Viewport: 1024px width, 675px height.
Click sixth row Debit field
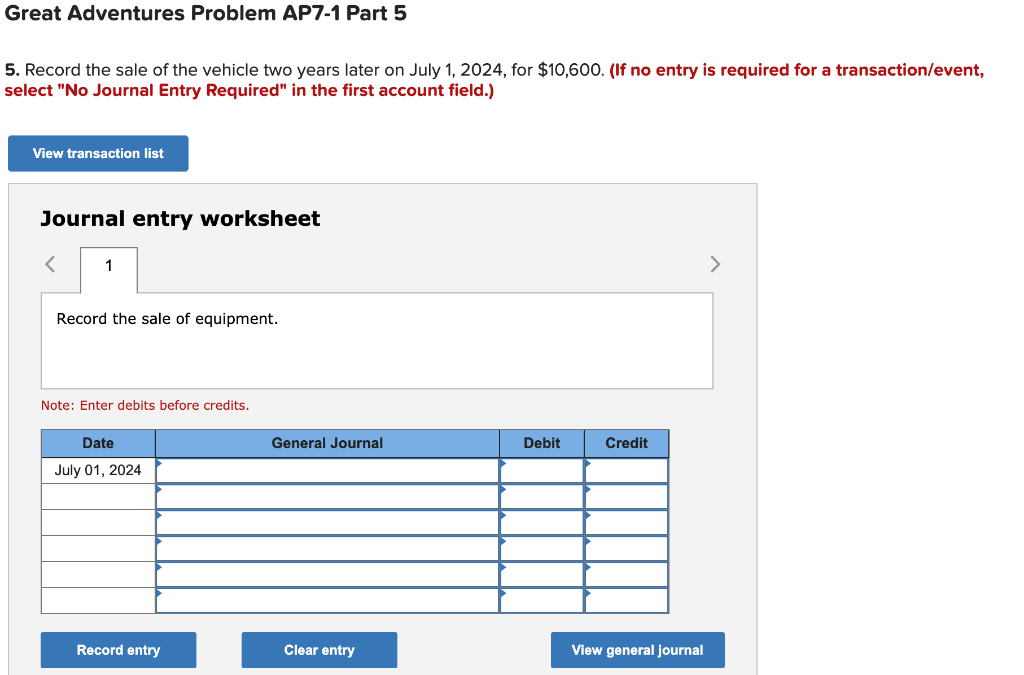(x=541, y=601)
